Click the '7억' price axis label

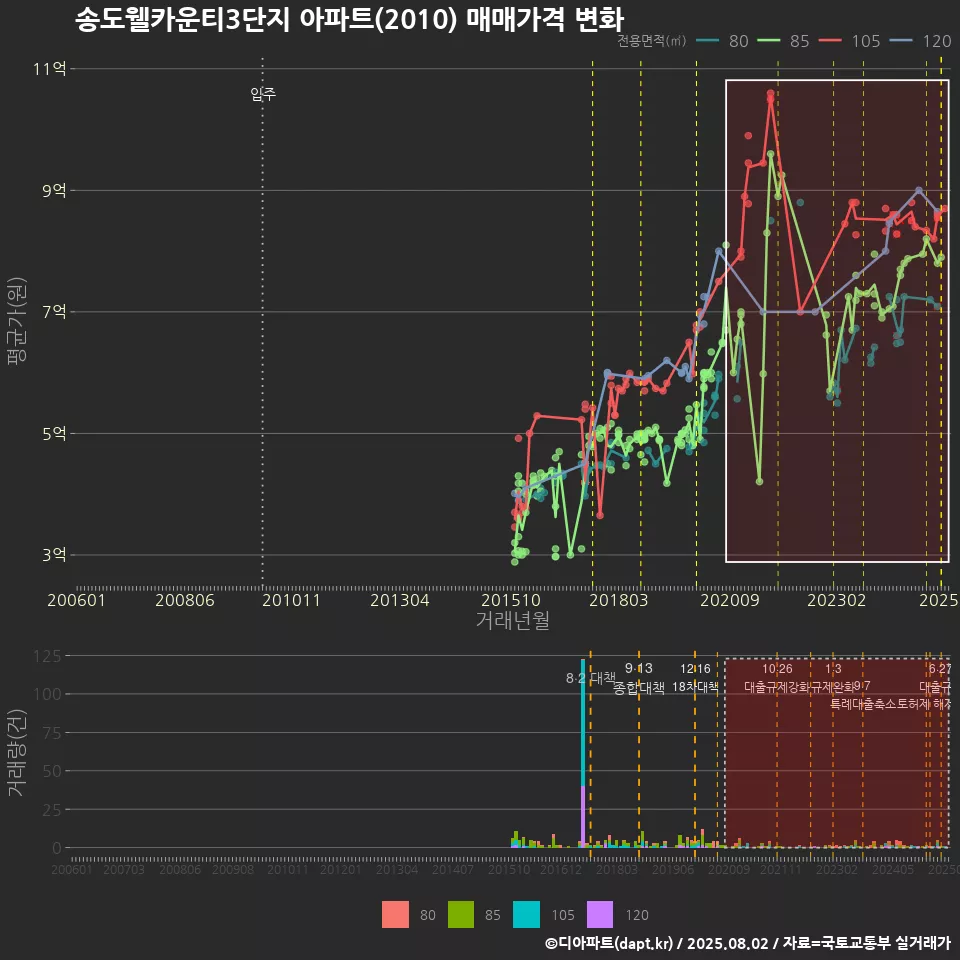tap(54, 312)
